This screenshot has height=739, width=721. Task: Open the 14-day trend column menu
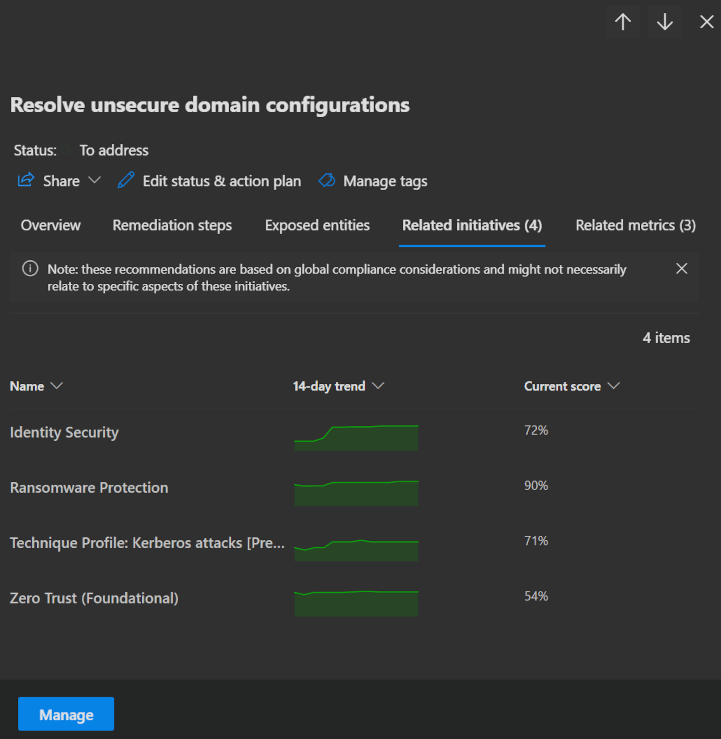pos(339,386)
